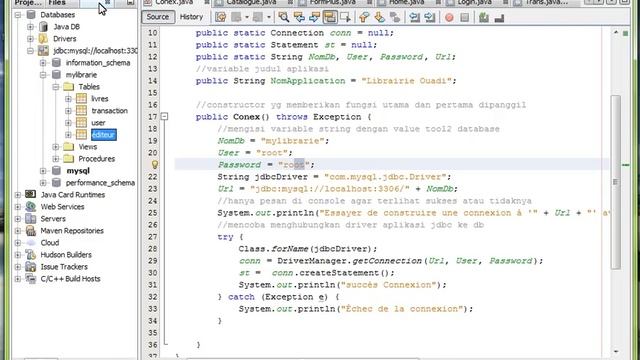Select Hudson Builders node
This screenshot has width=640, height=360.
pyautogui.click(x=66, y=255)
